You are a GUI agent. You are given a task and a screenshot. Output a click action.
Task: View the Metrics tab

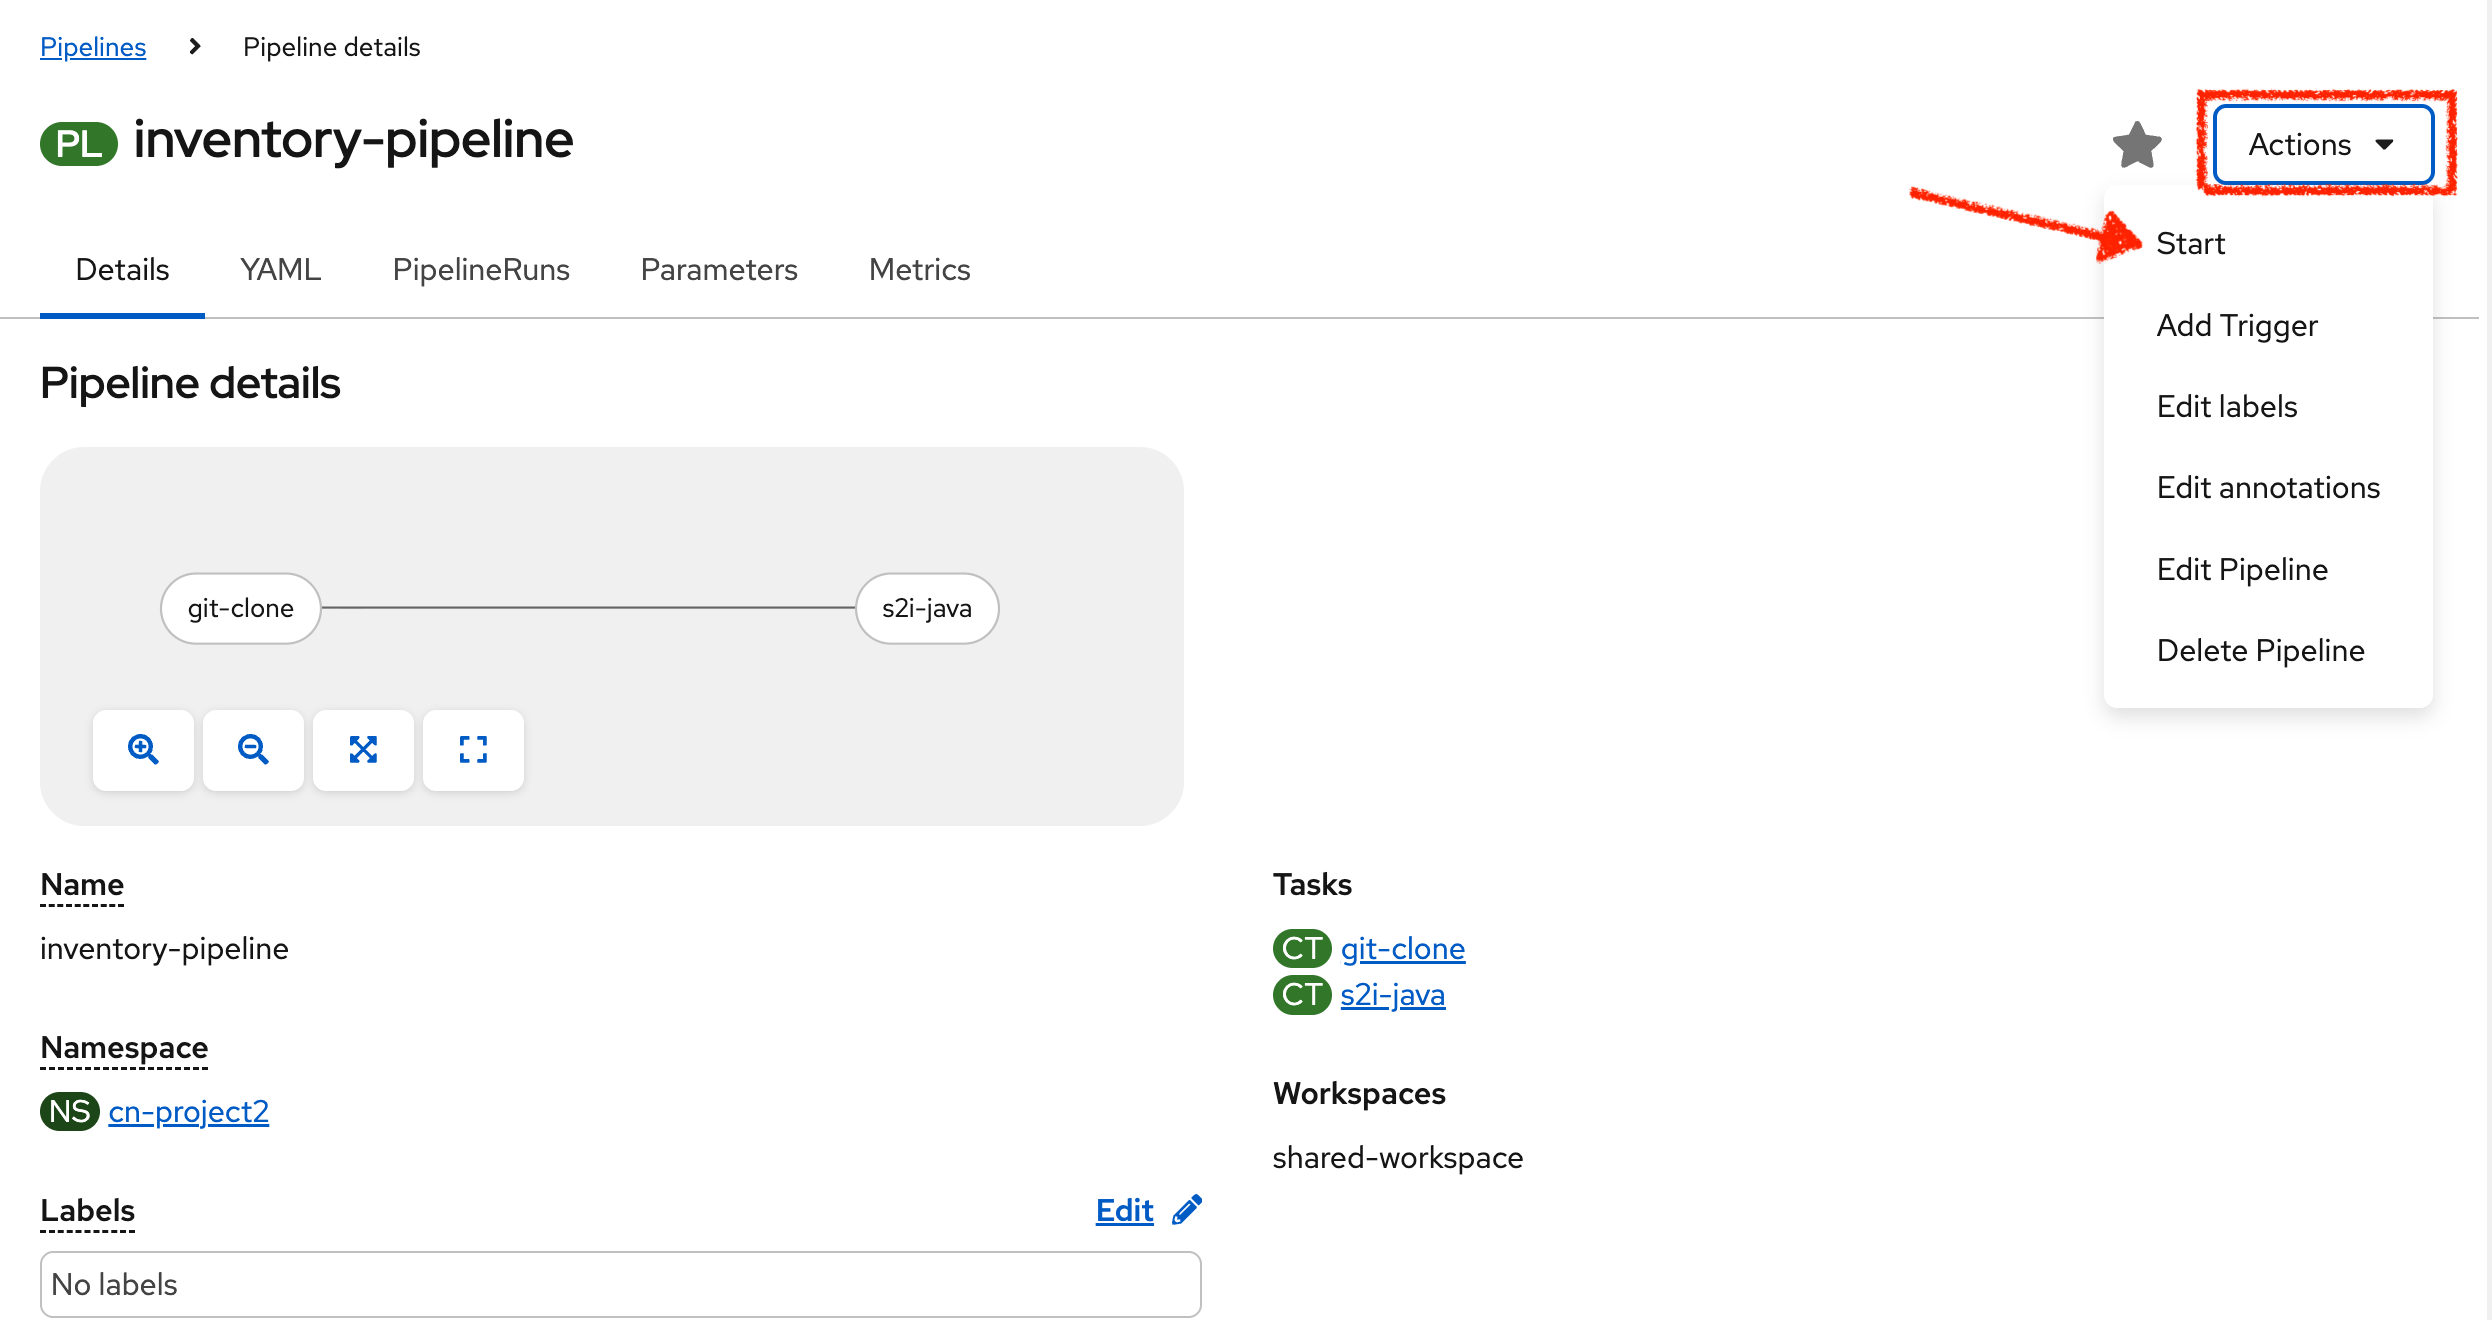(918, 269)
